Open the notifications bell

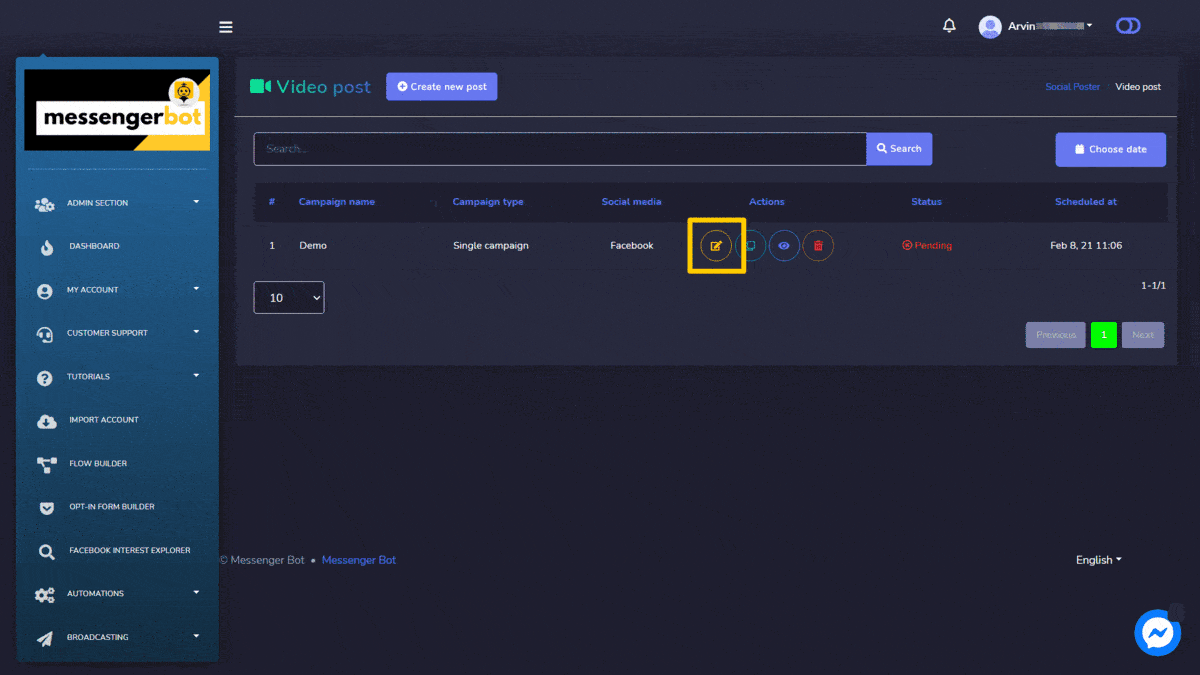pos(949,26)
